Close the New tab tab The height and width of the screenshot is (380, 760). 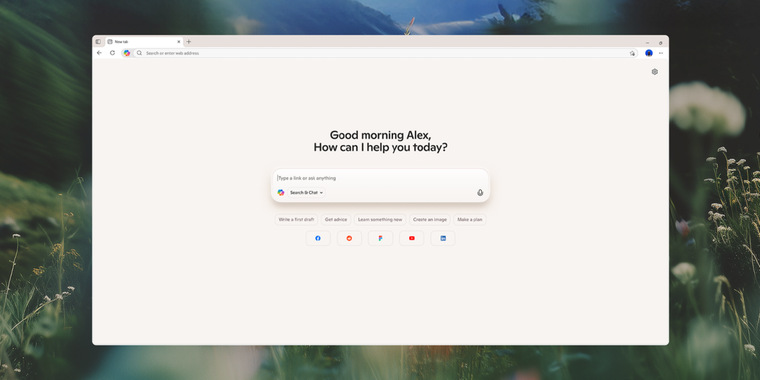coord(178,42)
